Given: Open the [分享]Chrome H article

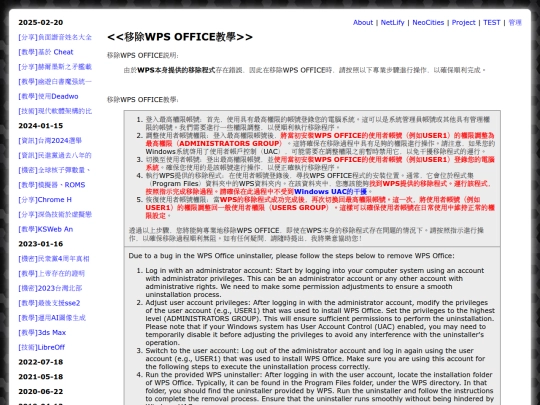Looking at the screenshot, I should 45,200.
